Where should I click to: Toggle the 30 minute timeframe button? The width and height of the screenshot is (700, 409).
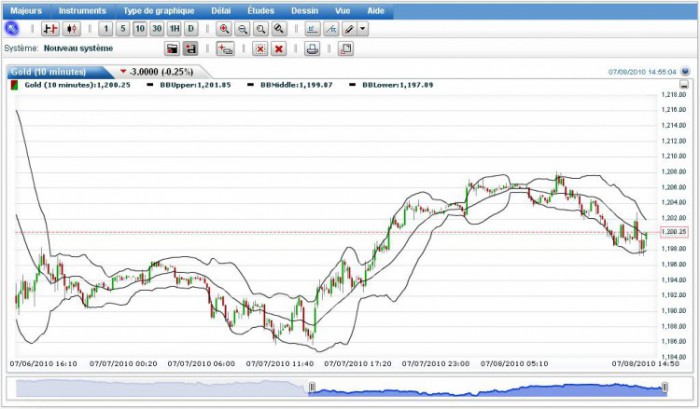(157, 29)
